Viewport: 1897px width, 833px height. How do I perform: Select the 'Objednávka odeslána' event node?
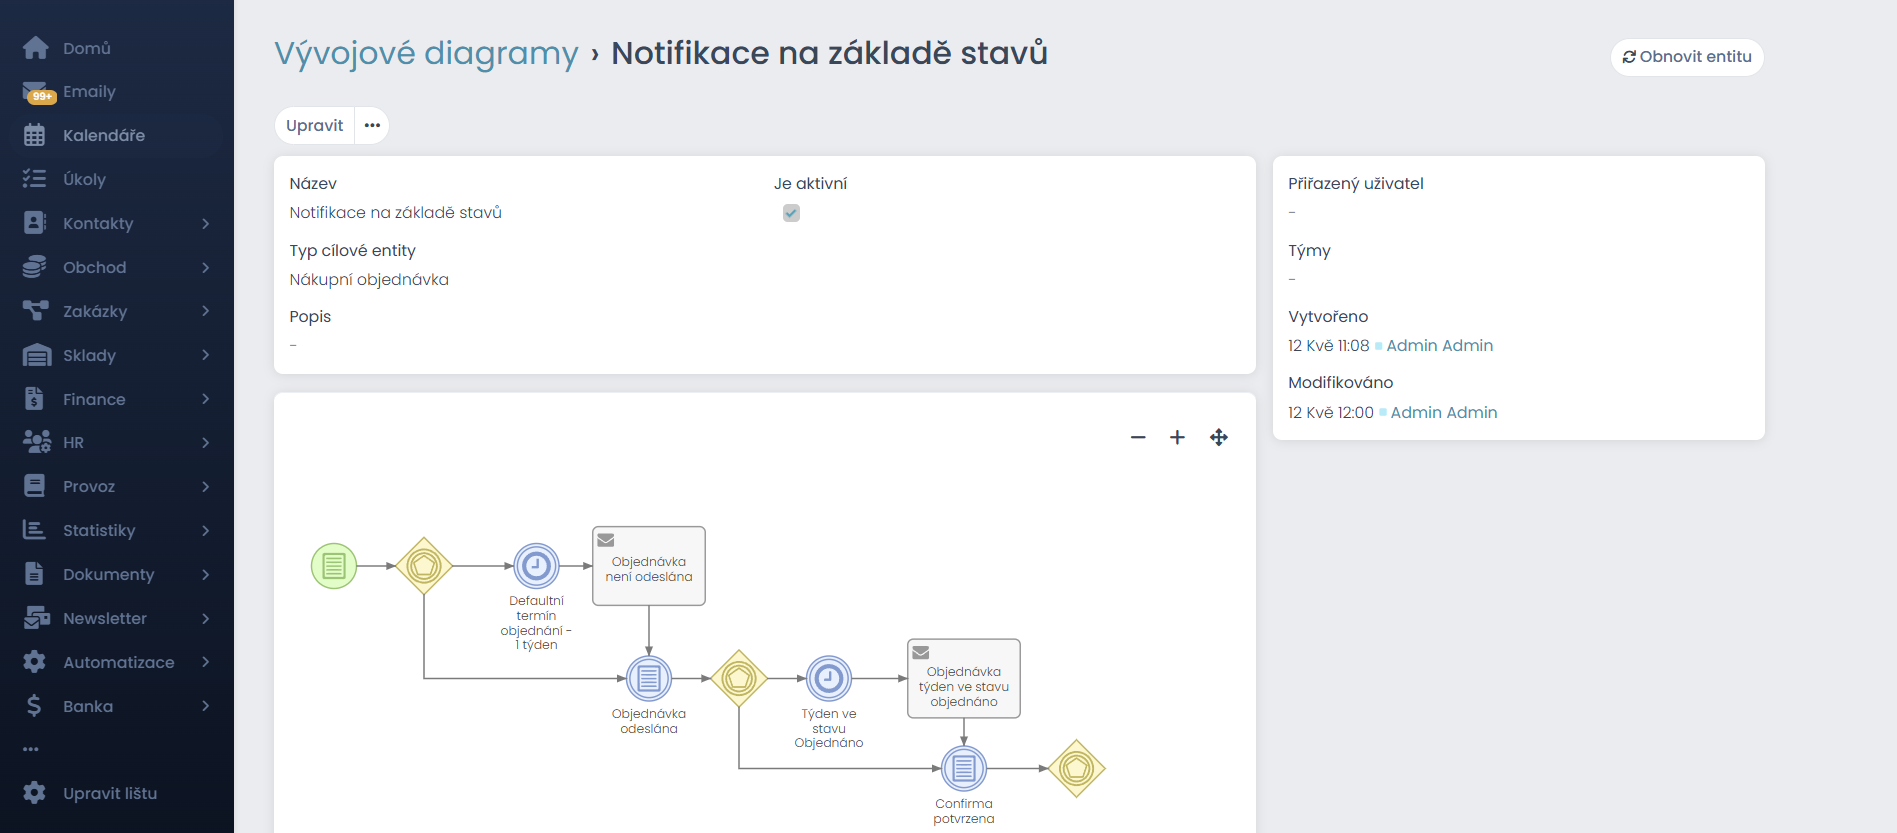coord(649,679)
